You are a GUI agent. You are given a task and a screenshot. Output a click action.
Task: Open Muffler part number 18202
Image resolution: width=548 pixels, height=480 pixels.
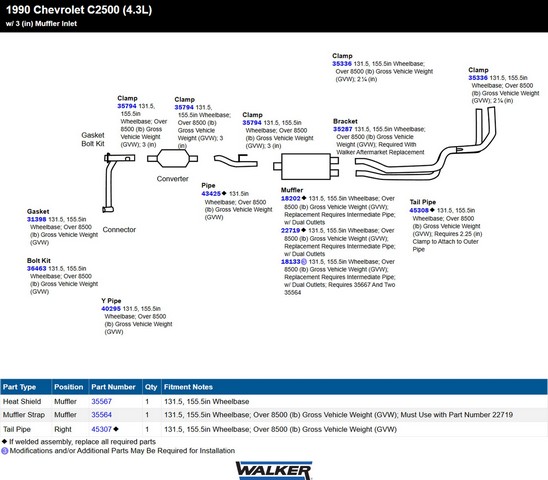pos(291,199)
